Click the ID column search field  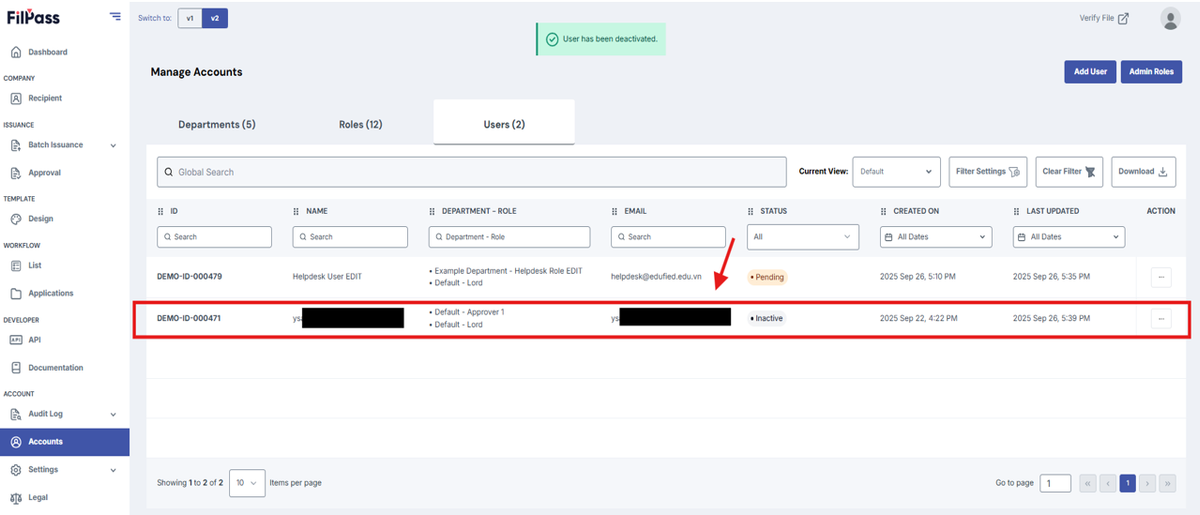point(214,237)
